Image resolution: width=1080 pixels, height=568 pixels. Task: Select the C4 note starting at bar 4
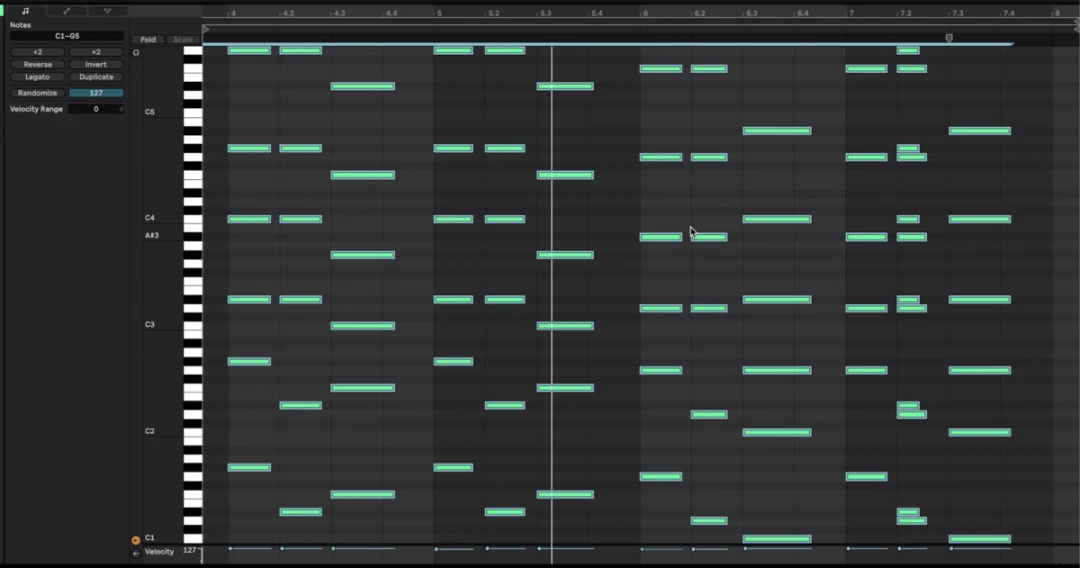[249, 219]
